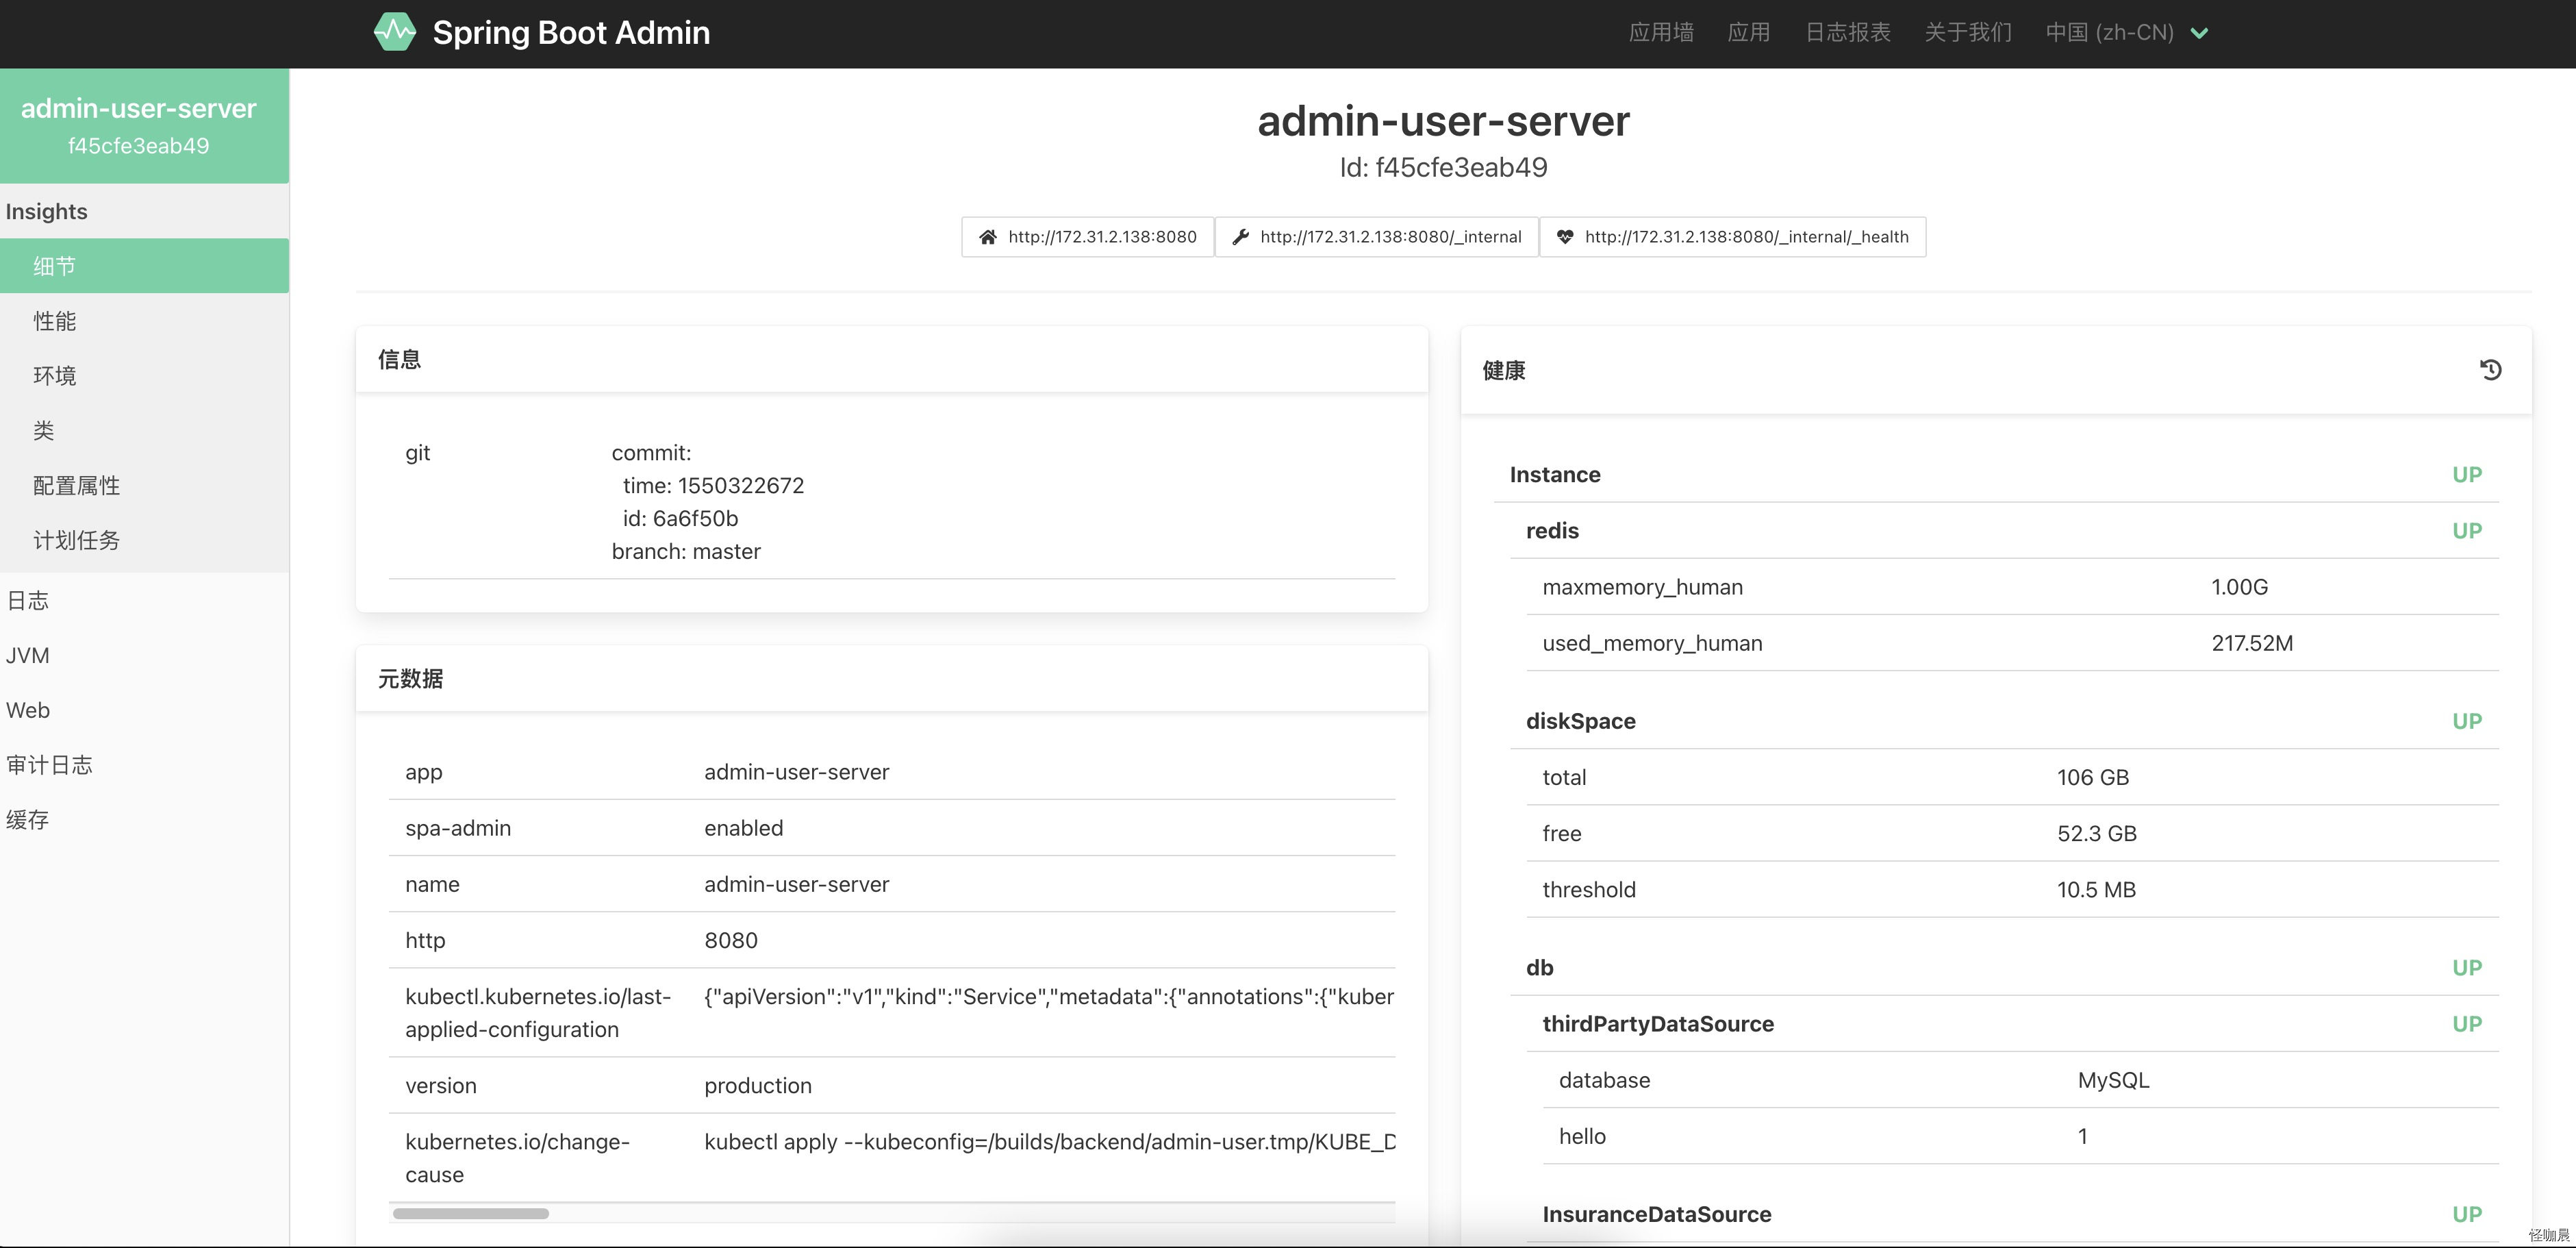2576x1248 pixels.
Task: Click the 健康 panel title
Action: (1503, 371)
